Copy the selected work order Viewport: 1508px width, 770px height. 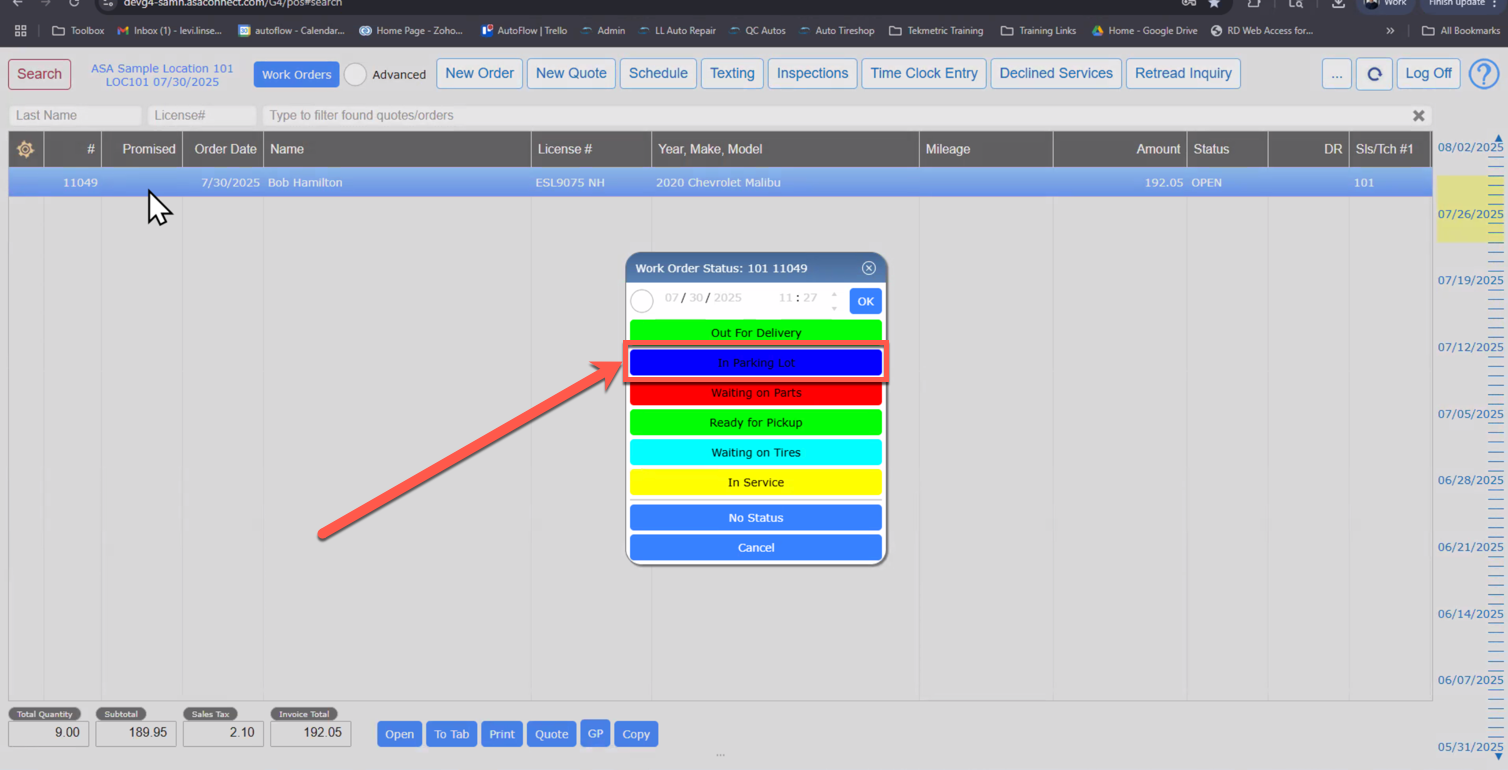click(x=636, y=734)
